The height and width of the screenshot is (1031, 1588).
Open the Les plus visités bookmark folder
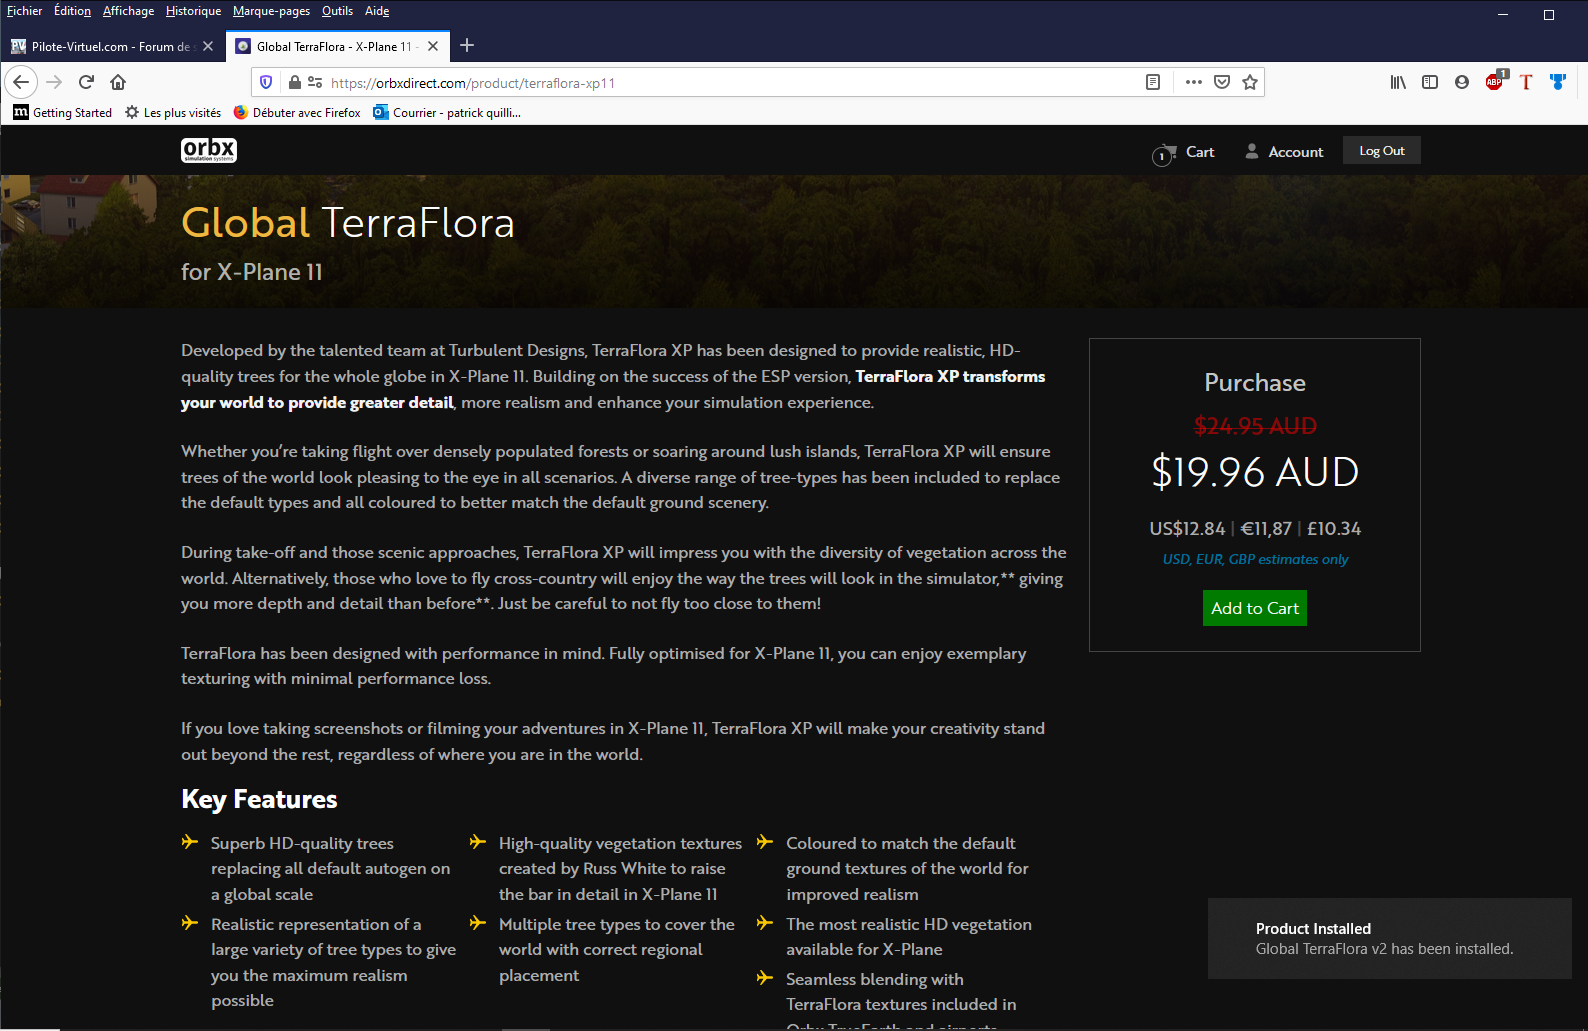coord(173,112)
